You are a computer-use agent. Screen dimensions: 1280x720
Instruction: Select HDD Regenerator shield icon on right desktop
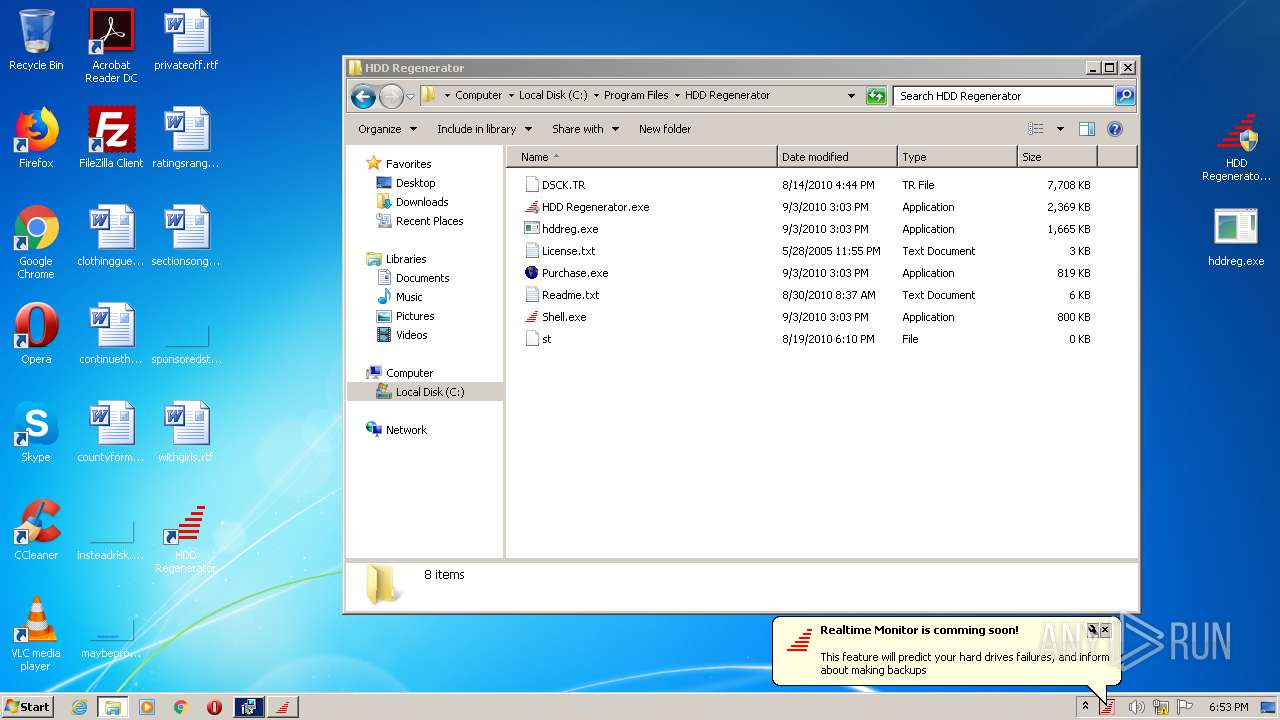pyautogui.click(x=1237, y=148)
